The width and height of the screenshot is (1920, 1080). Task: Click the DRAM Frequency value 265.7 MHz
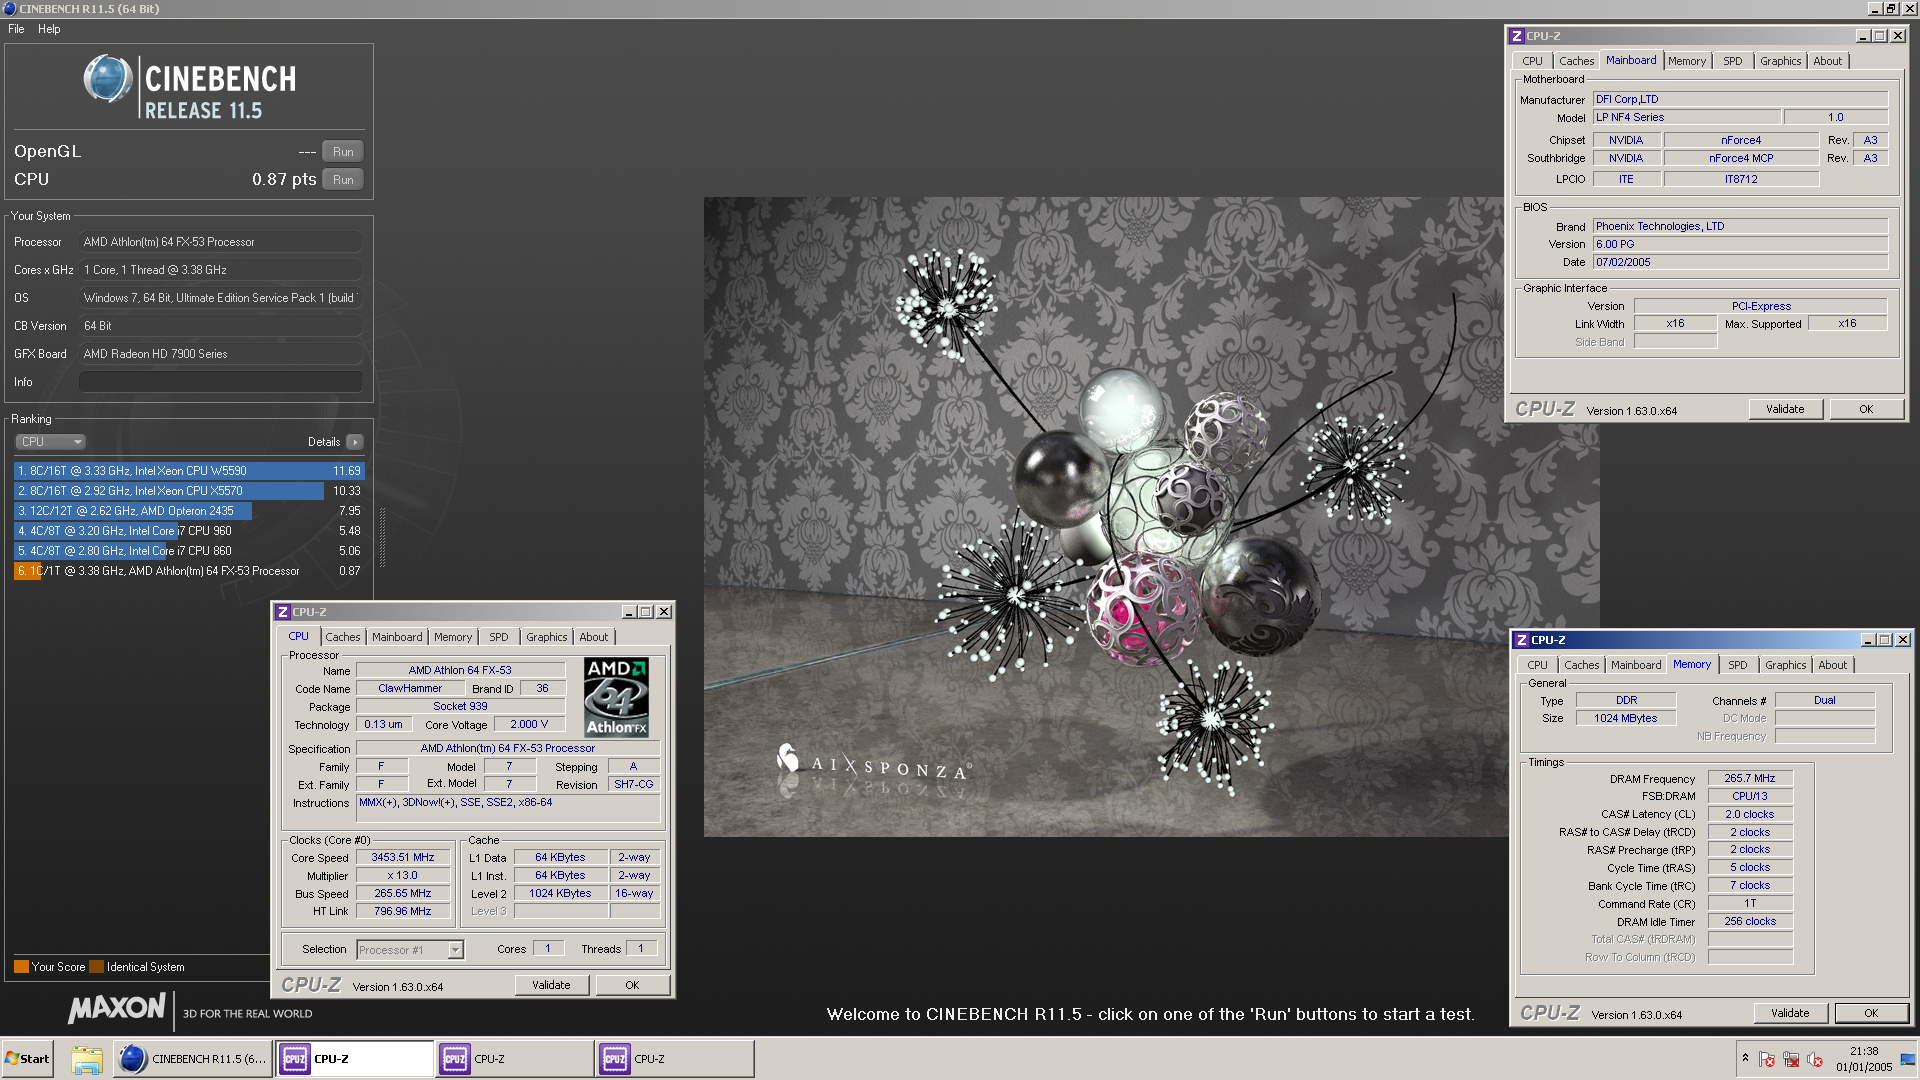(1750, 779)
